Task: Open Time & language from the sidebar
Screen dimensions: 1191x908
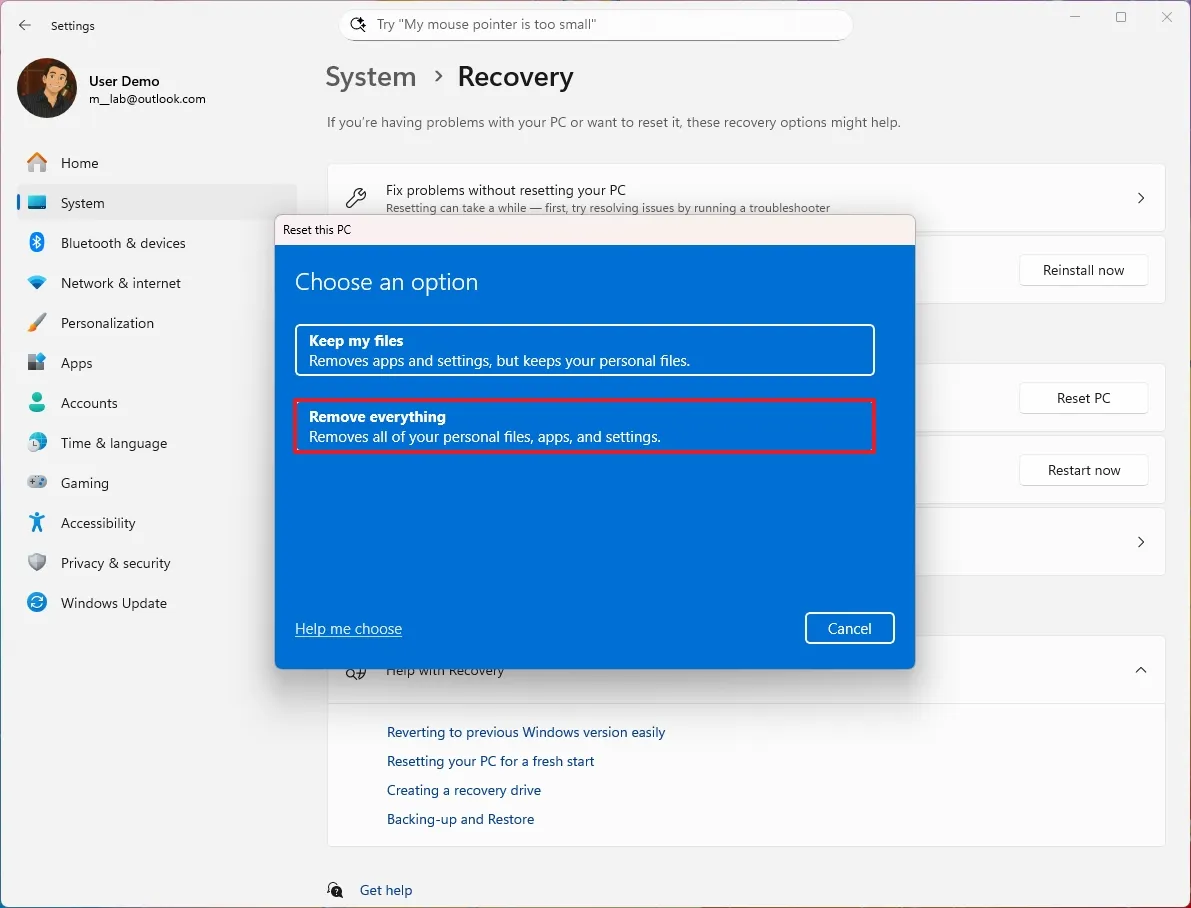Action: pyautogui.click(x=36, y=443)
